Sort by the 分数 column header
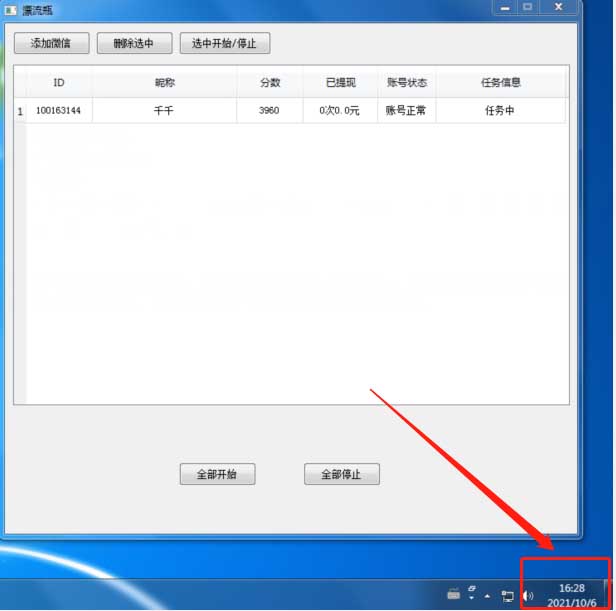The height and width of the screenshot is (611, 616). [x=269, y=83]
